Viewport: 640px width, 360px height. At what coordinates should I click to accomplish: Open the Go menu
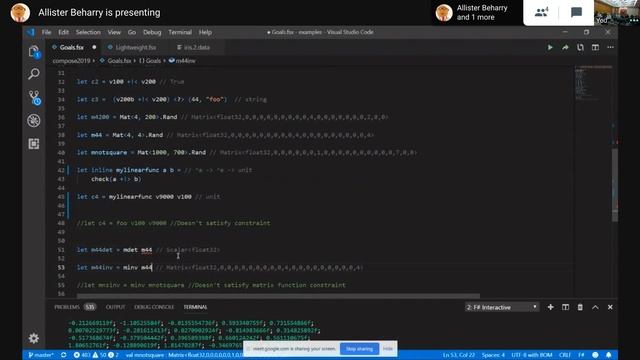tap(131, 32)
